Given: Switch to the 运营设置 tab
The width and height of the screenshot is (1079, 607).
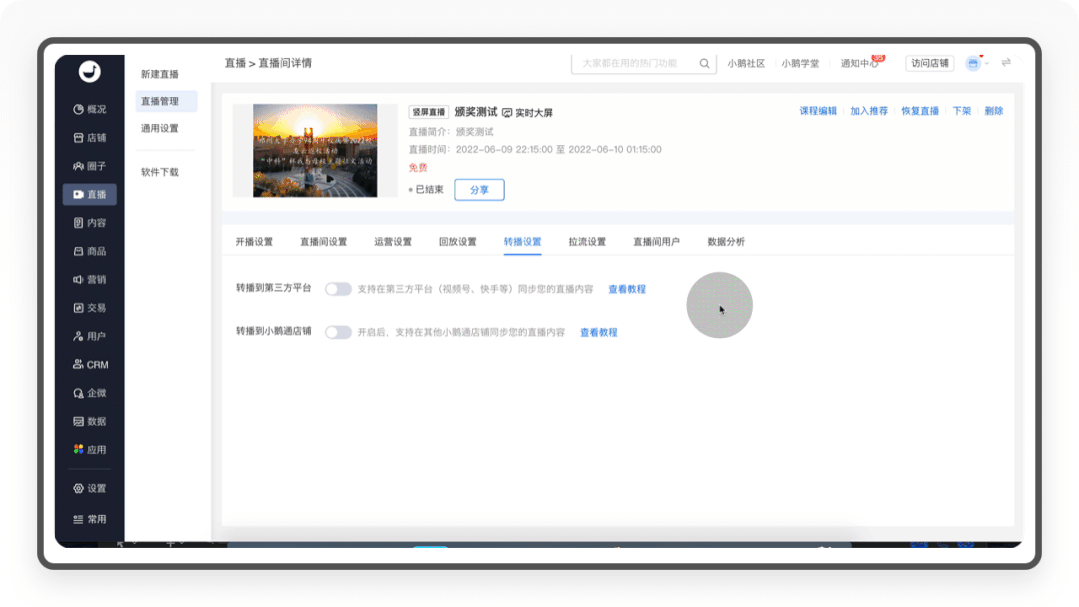Looking at the screenshot, I should click(x=393, y=242).
